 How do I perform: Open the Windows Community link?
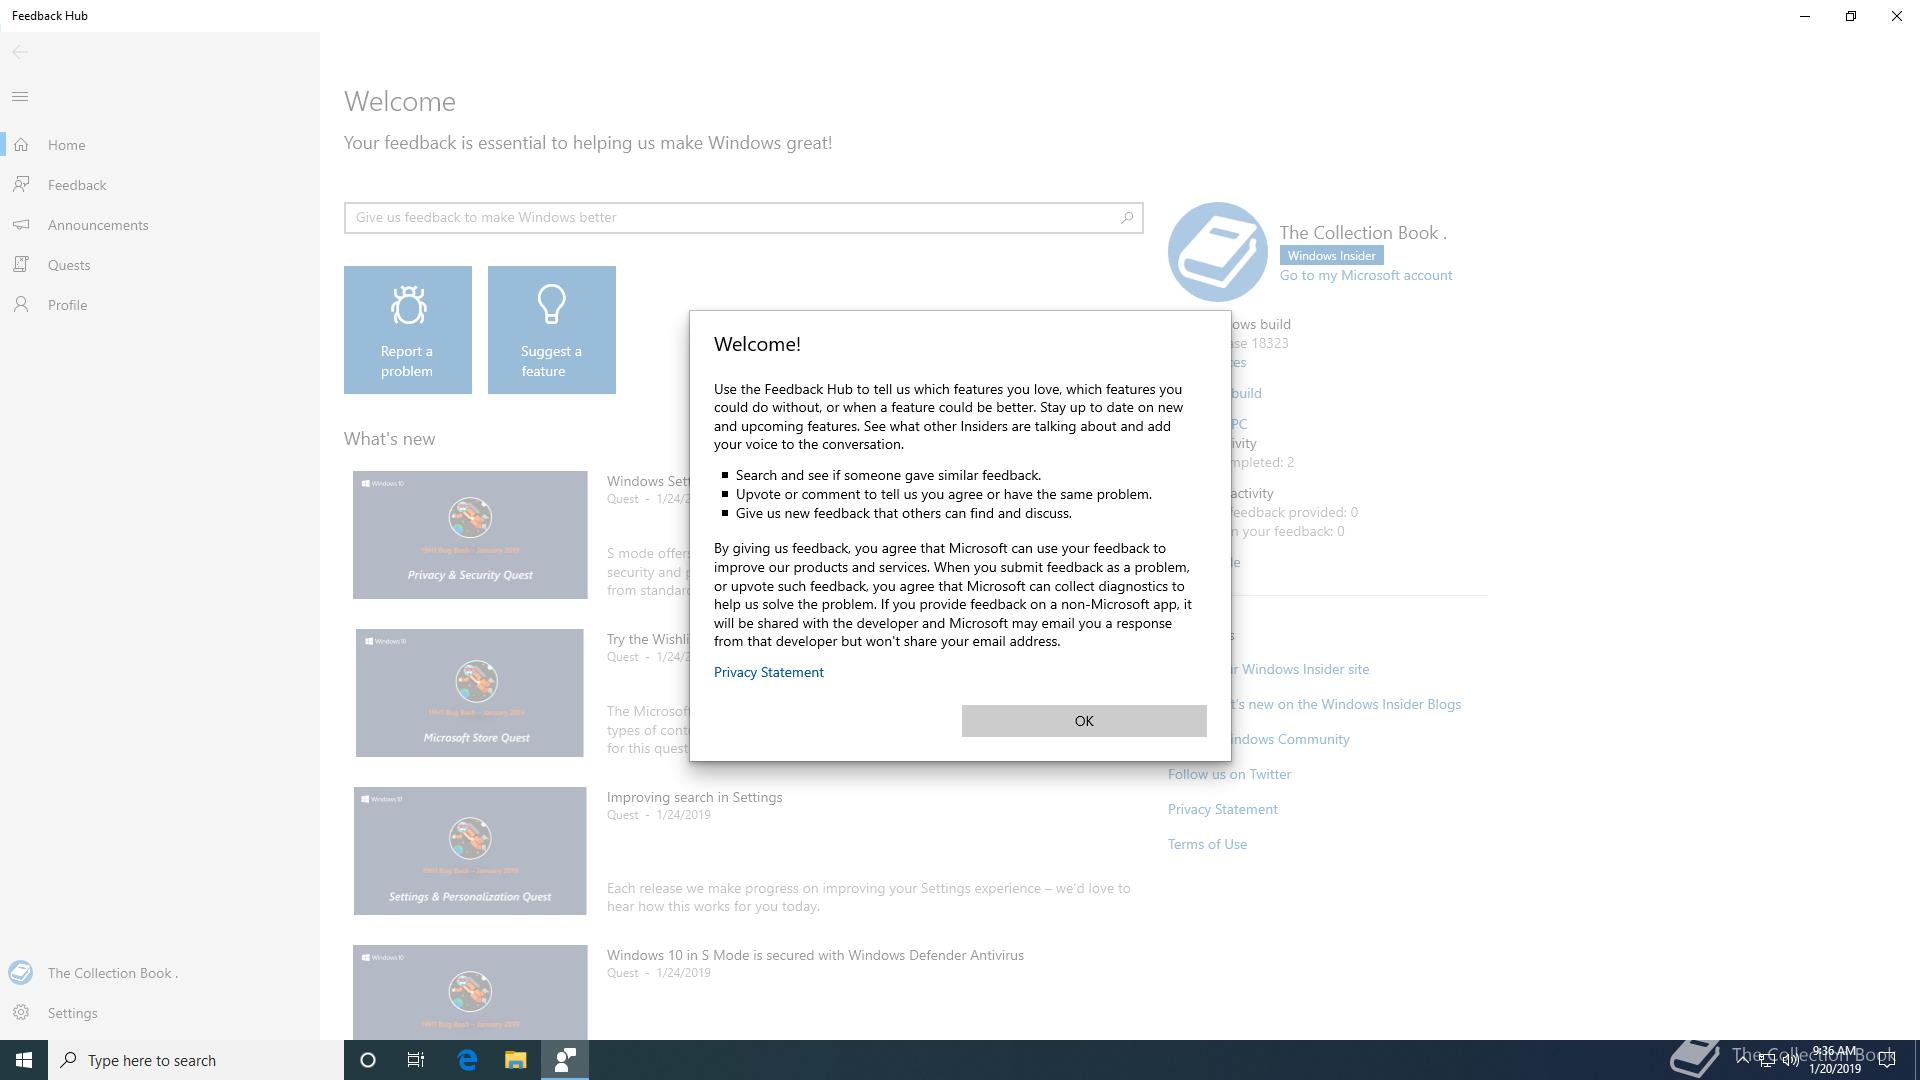coord(1290,739)
